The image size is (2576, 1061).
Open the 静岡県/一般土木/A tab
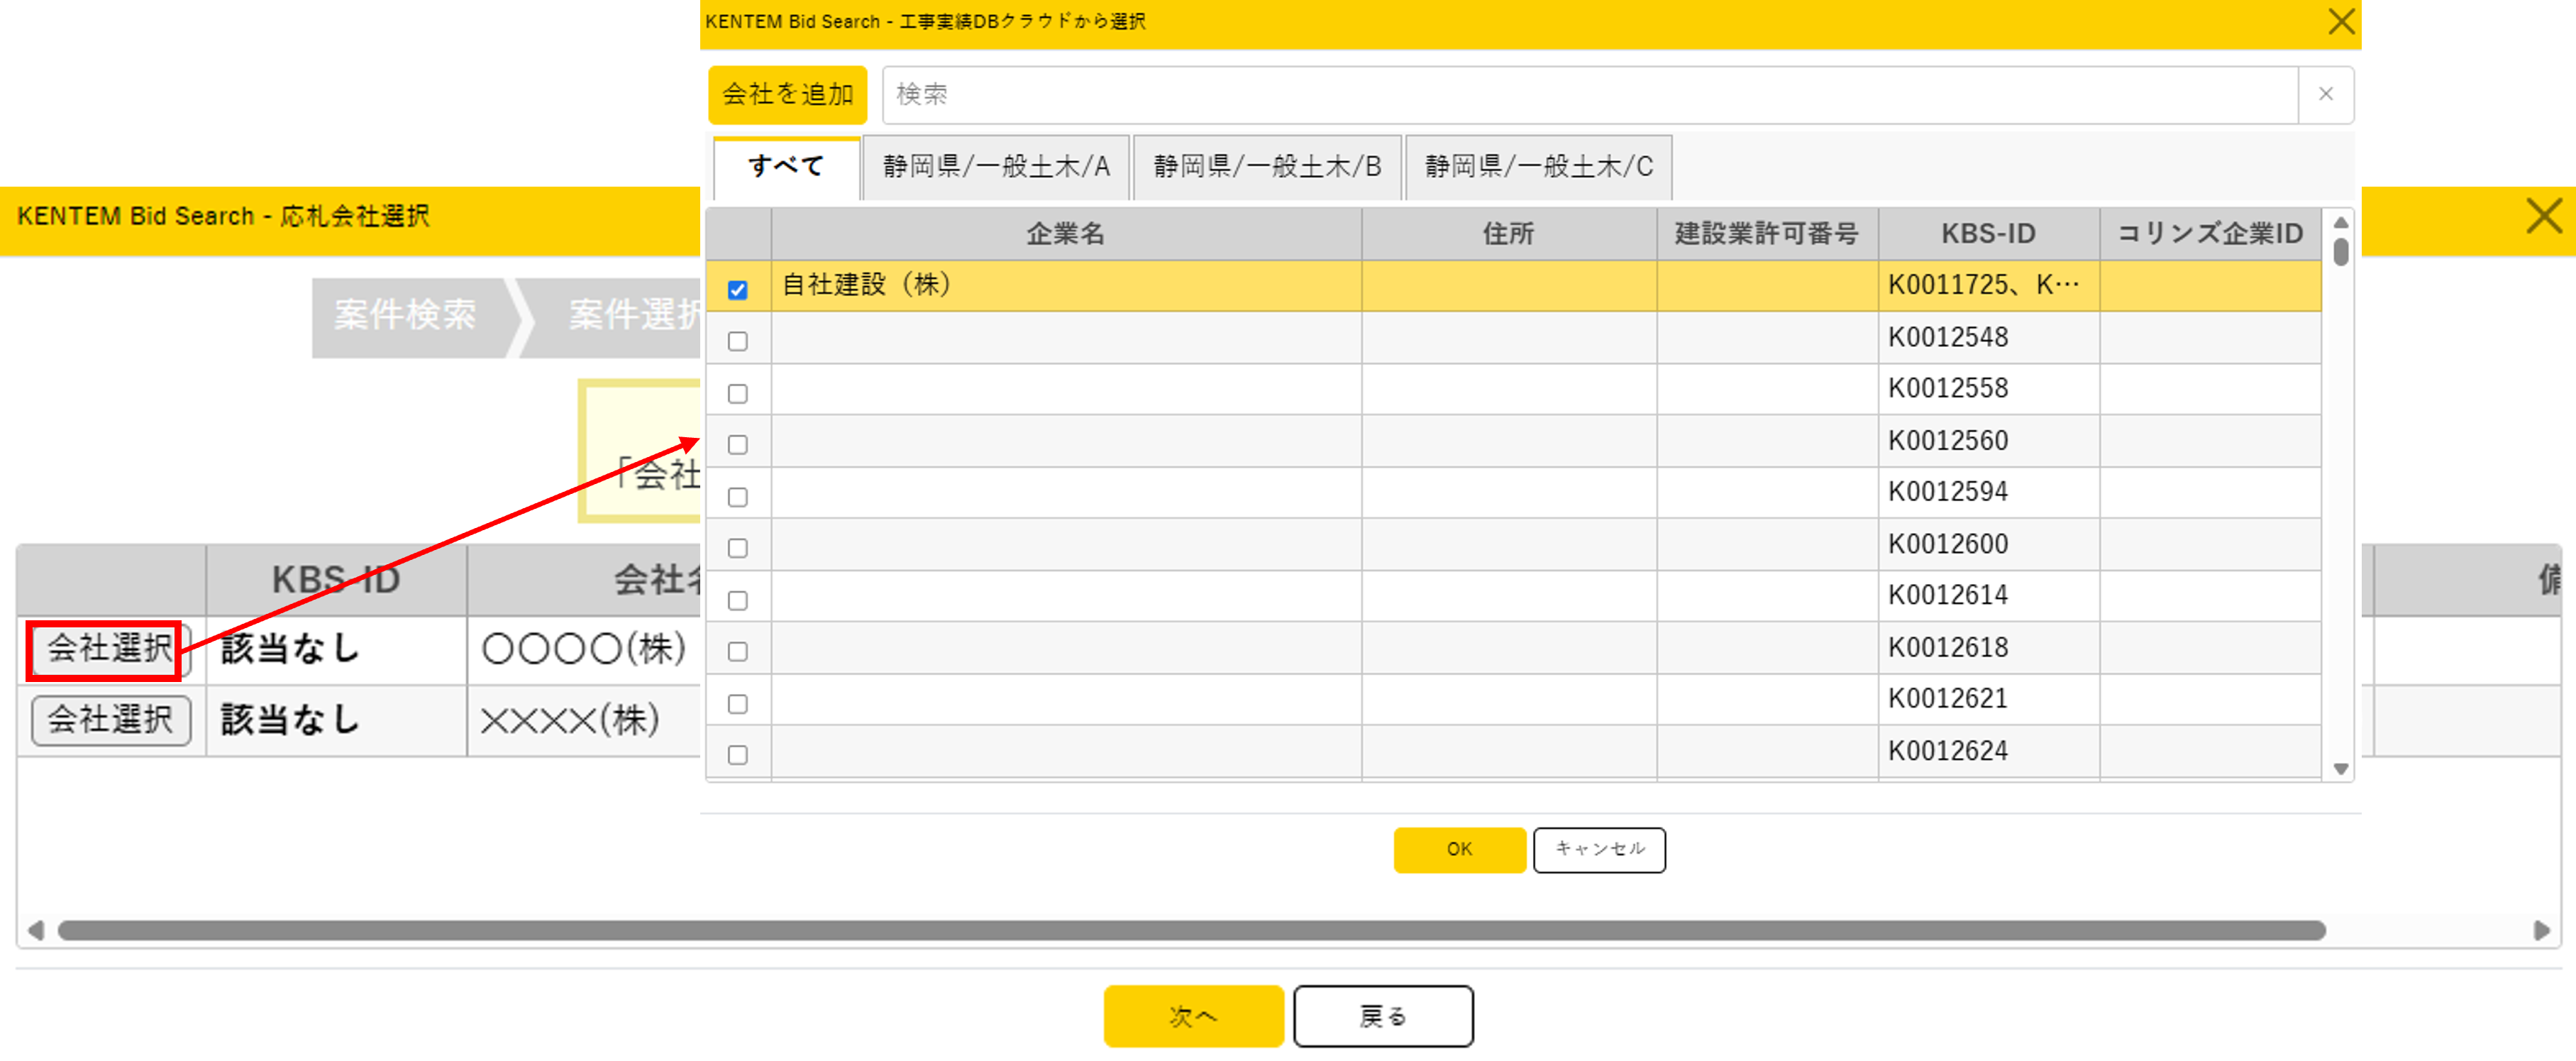click(x=996, y=166)
